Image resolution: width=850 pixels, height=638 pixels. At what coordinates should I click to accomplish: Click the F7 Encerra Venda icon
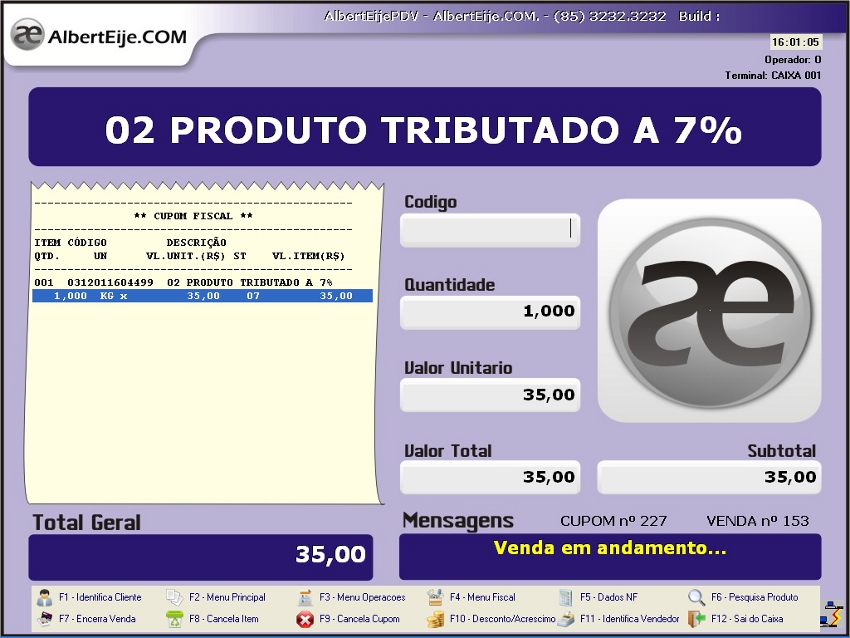pos(44,618)
